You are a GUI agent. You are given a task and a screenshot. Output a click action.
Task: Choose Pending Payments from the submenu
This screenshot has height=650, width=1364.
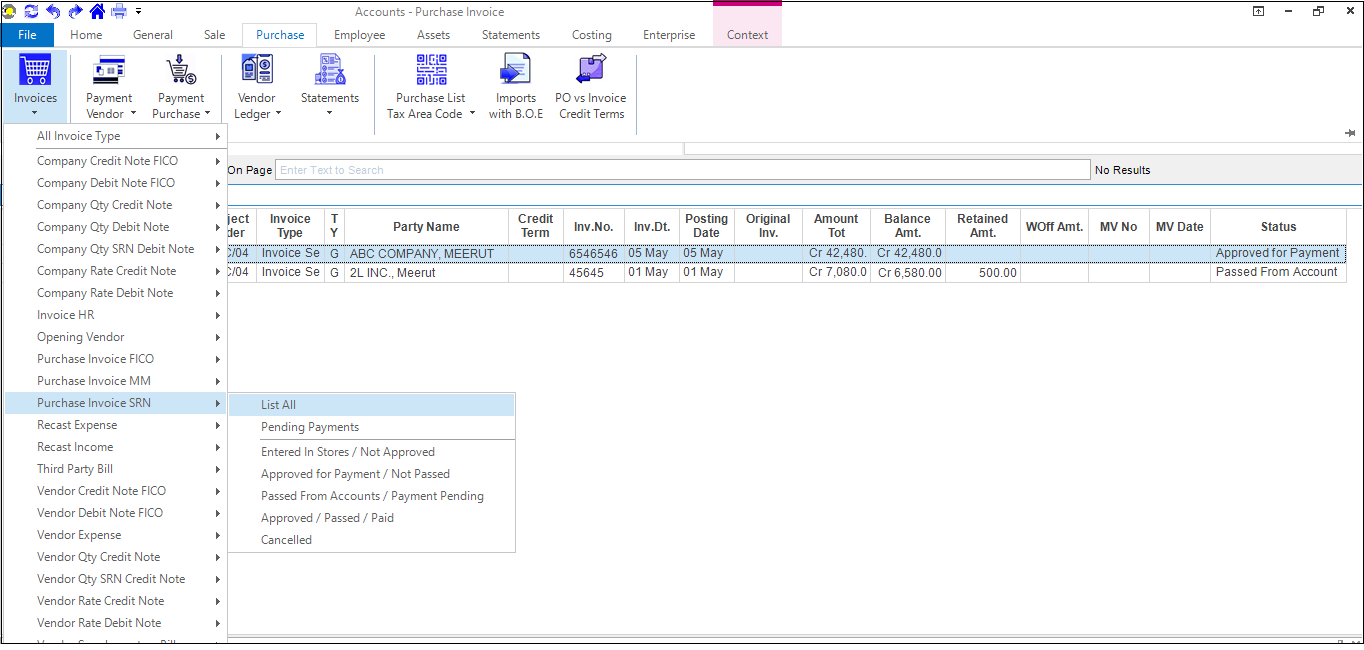(x=310, y=427)
